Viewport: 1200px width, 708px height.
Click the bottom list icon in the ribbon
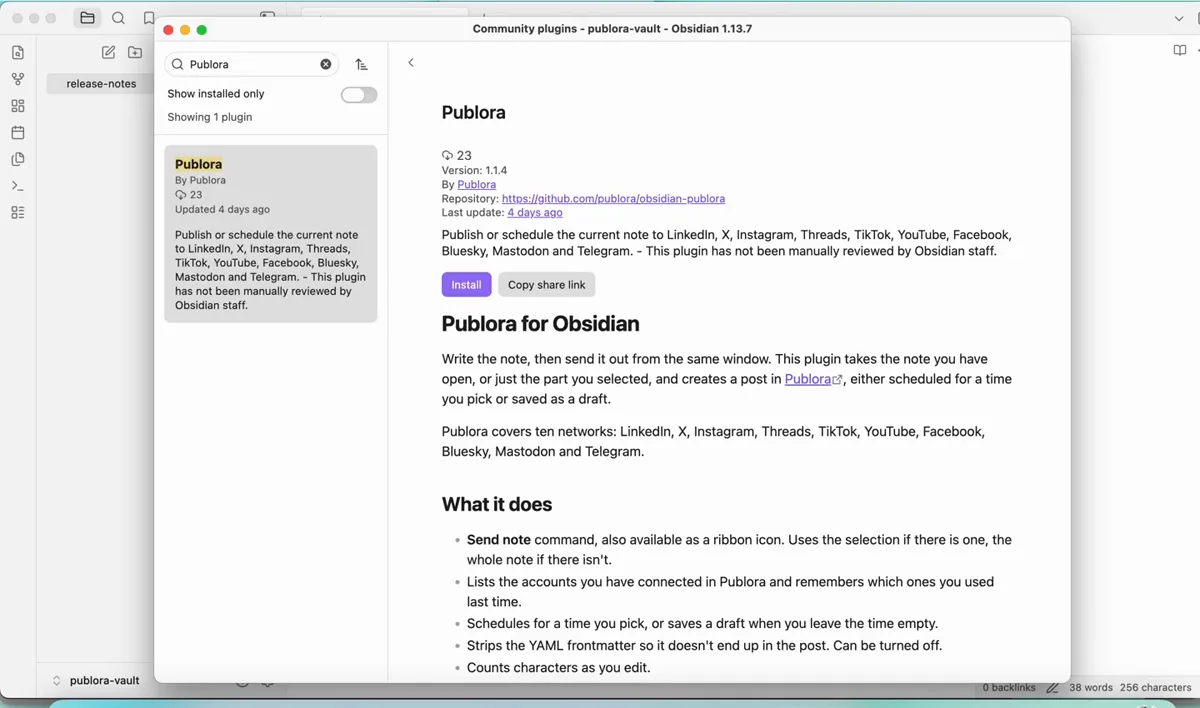click(x=17, y=212)
